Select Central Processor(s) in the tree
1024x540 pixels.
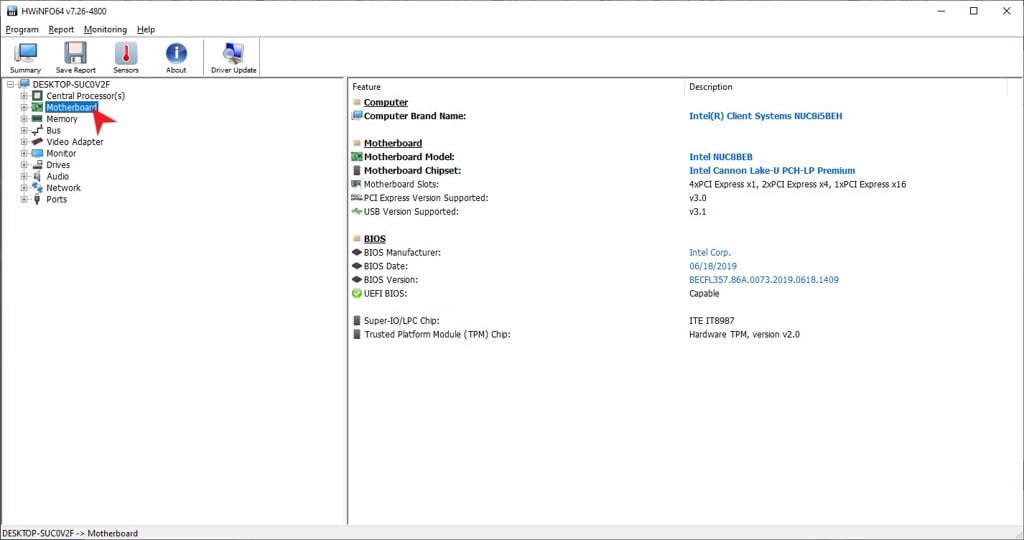coord(86,96)
